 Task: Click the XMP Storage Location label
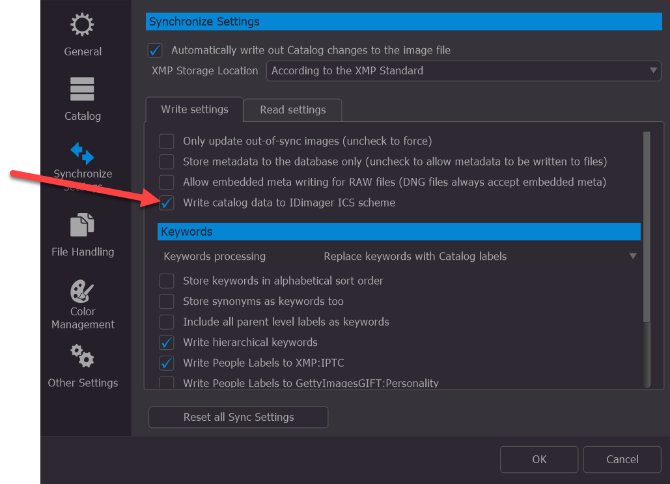point(205,70)
